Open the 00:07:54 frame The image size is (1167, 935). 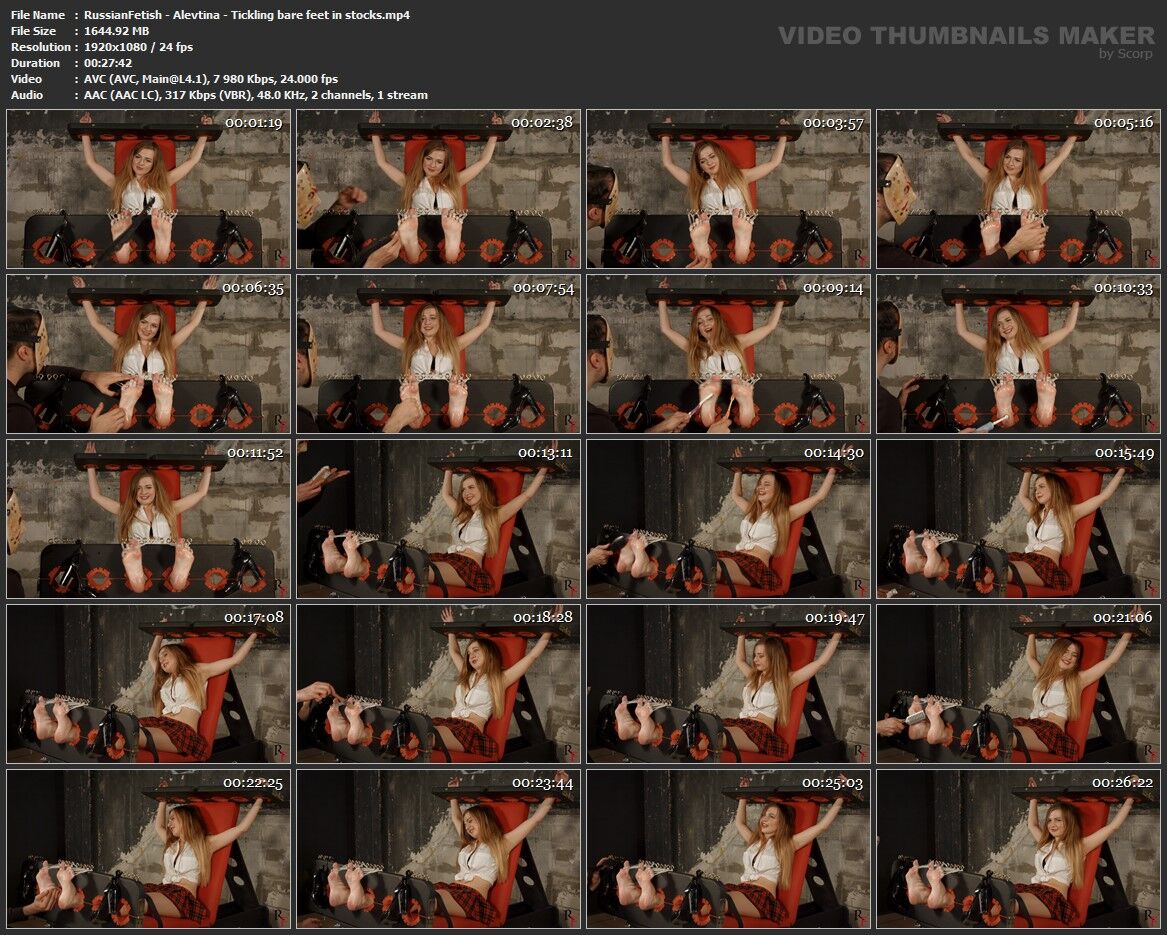438,354
